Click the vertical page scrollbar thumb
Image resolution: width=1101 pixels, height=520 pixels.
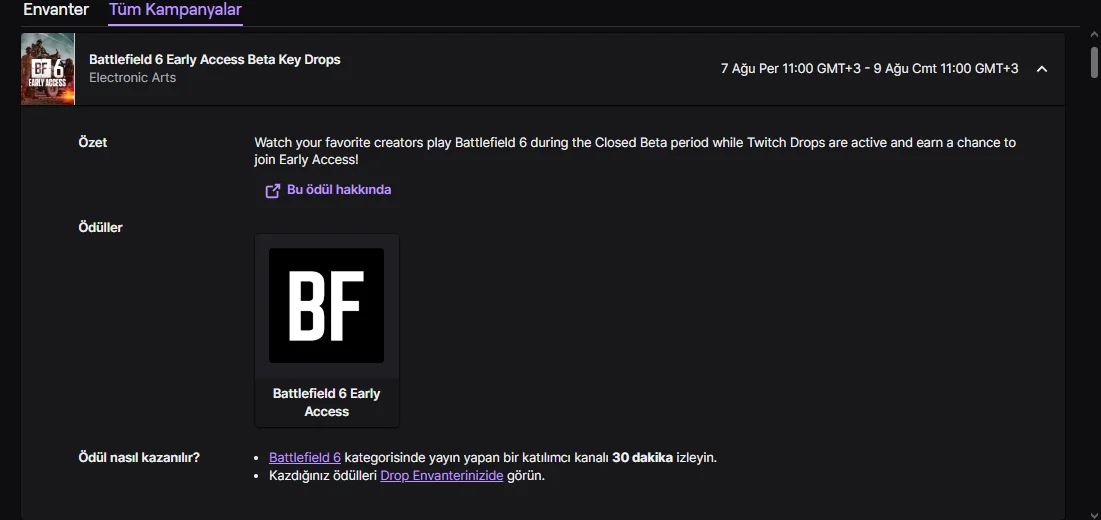(1094, 62)
